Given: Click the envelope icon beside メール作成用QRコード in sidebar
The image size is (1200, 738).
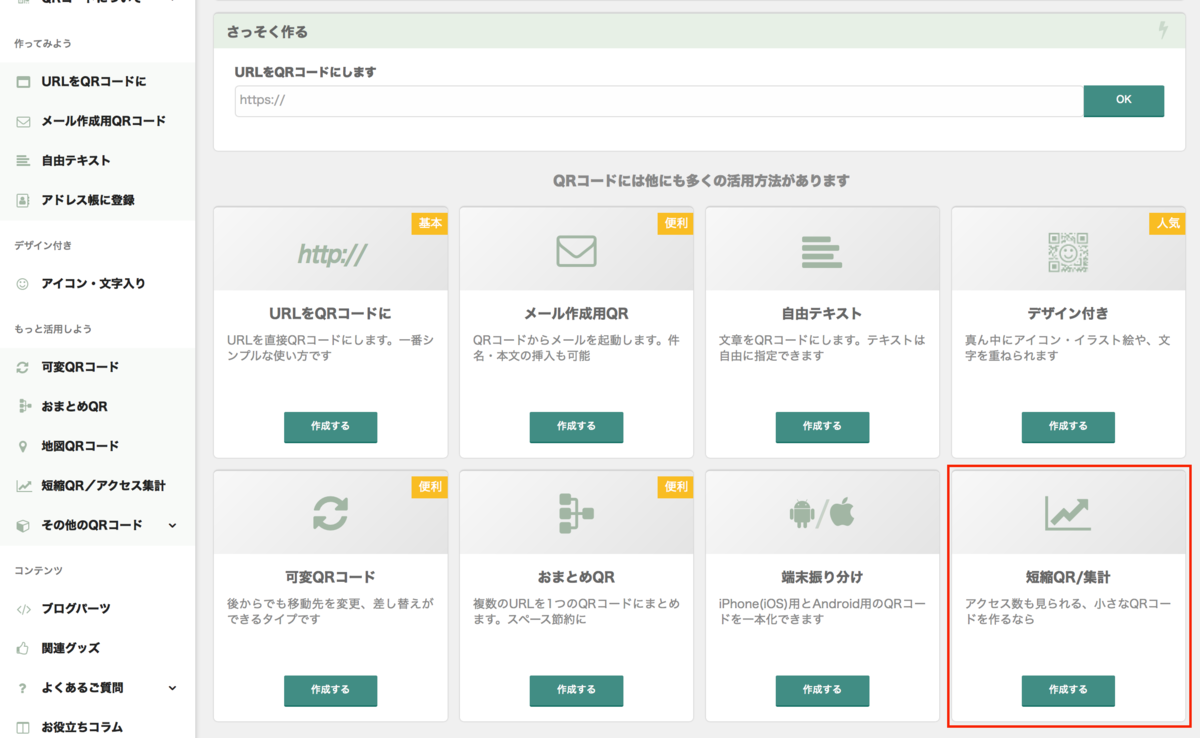Looking at the screenshot, I should [x=23, y=121].
